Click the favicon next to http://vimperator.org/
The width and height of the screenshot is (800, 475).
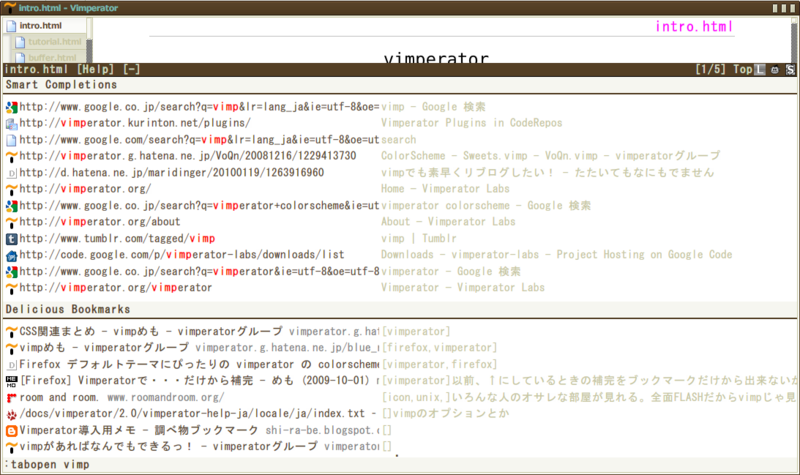(11, 189)
